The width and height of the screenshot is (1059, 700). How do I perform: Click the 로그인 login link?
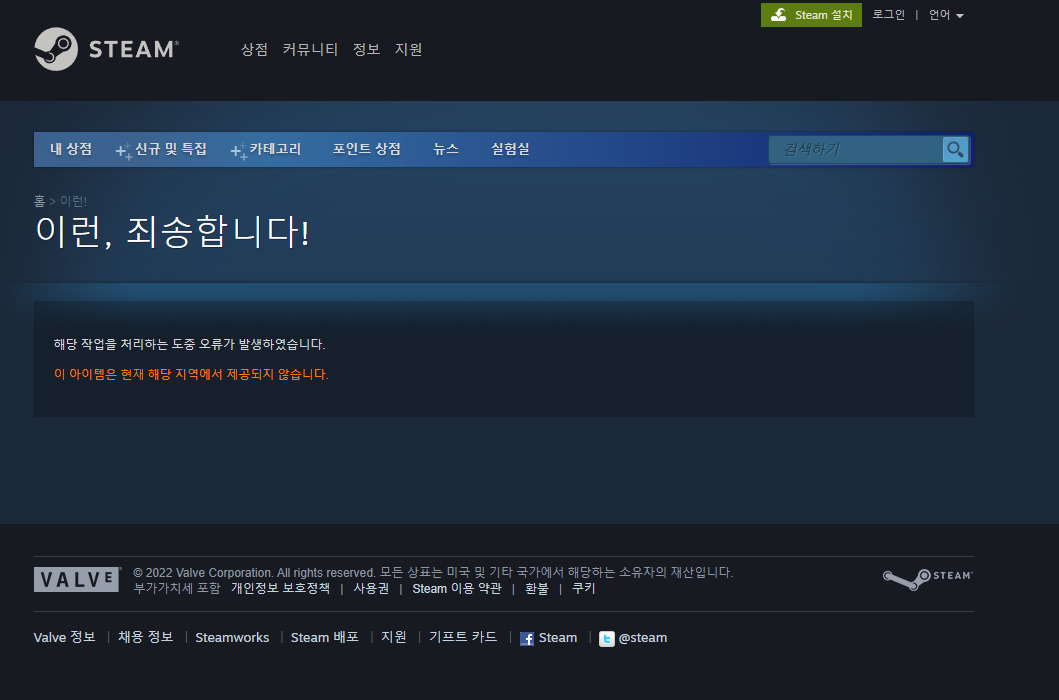click(888, 15)
